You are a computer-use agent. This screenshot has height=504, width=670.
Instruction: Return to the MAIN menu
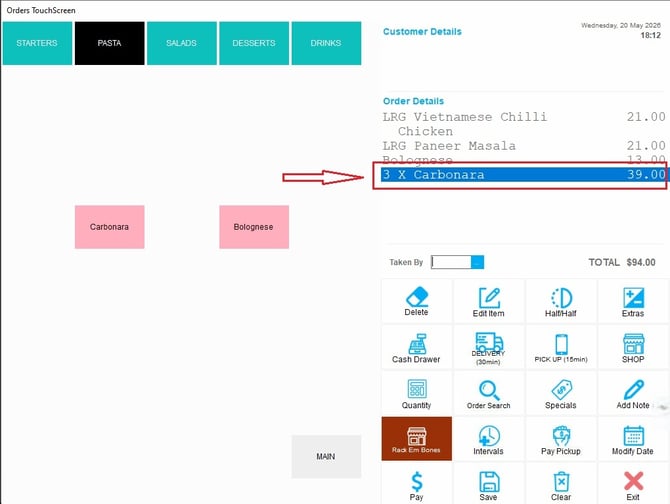tap(326, 457)
